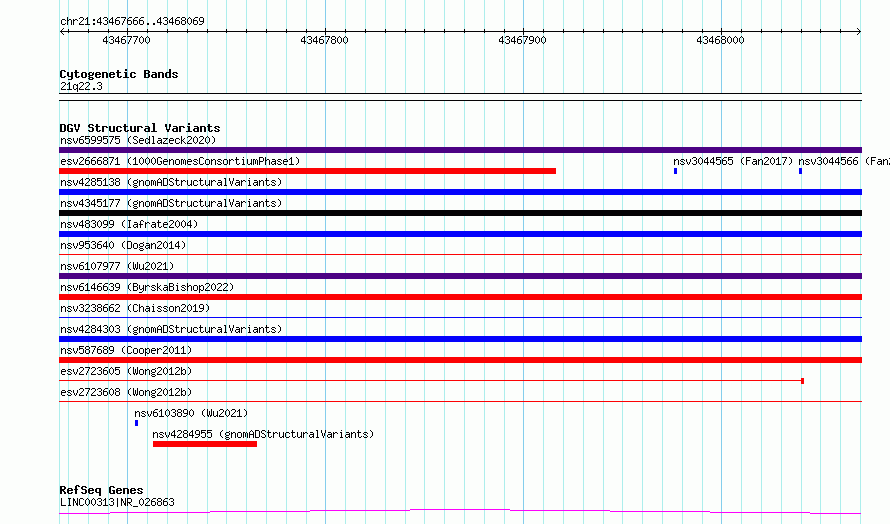Screen dimensions: 890x524
Task: Click the right arrow of the ruler
Action: coord(859,31)
